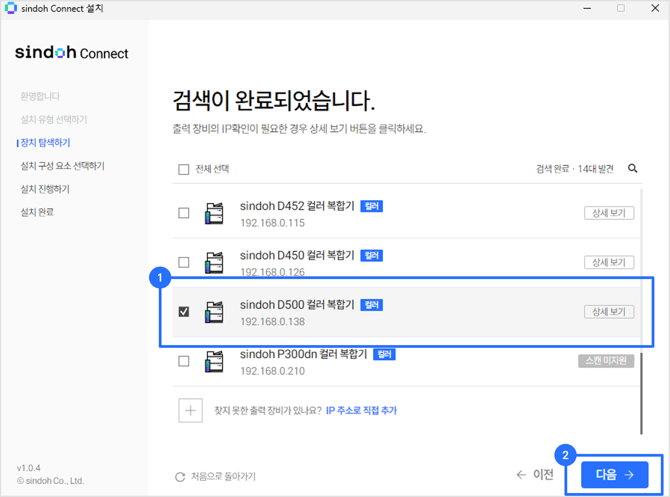Click the sindoh P300dn 컬러 복합기 name
670x497 pixels.
point(303,354)
